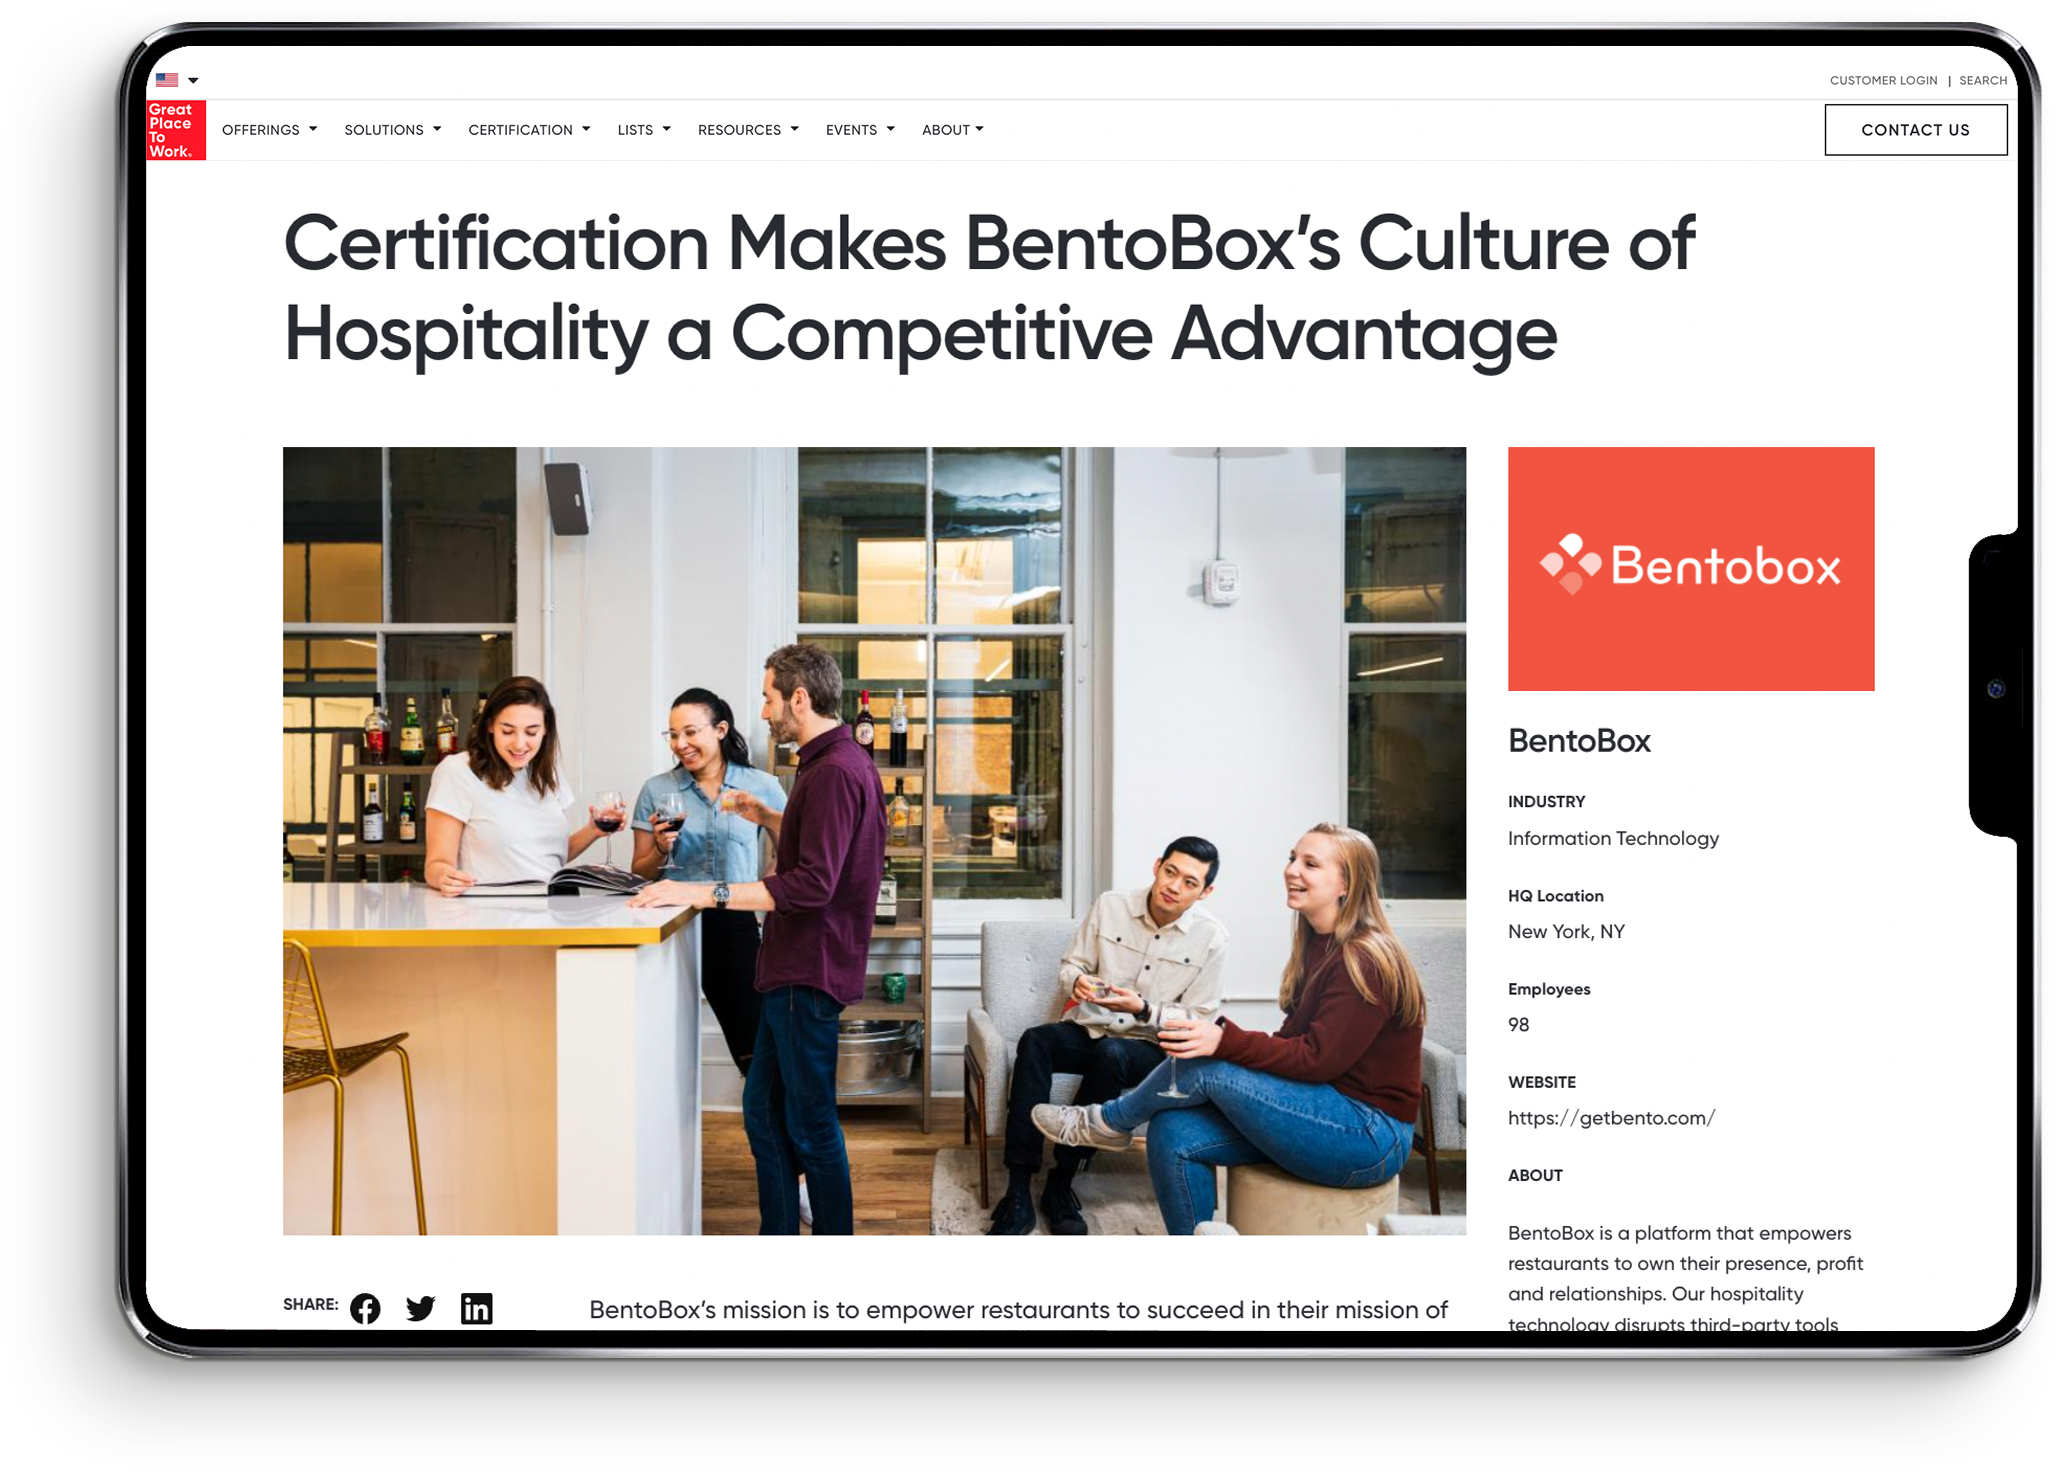
Task: Click the About description starting 'BentoBox is a platform'
Action: click(1686, 1278)
